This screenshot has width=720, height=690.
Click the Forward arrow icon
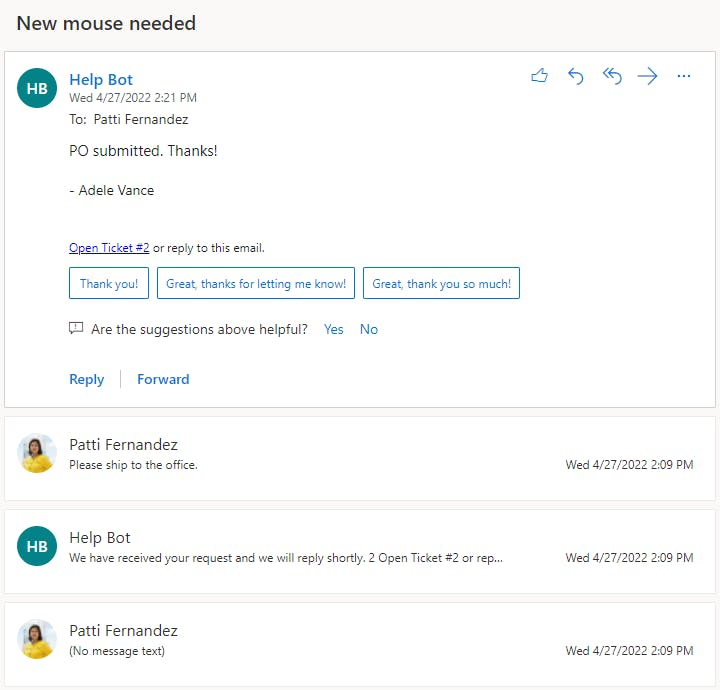[648, 76]
